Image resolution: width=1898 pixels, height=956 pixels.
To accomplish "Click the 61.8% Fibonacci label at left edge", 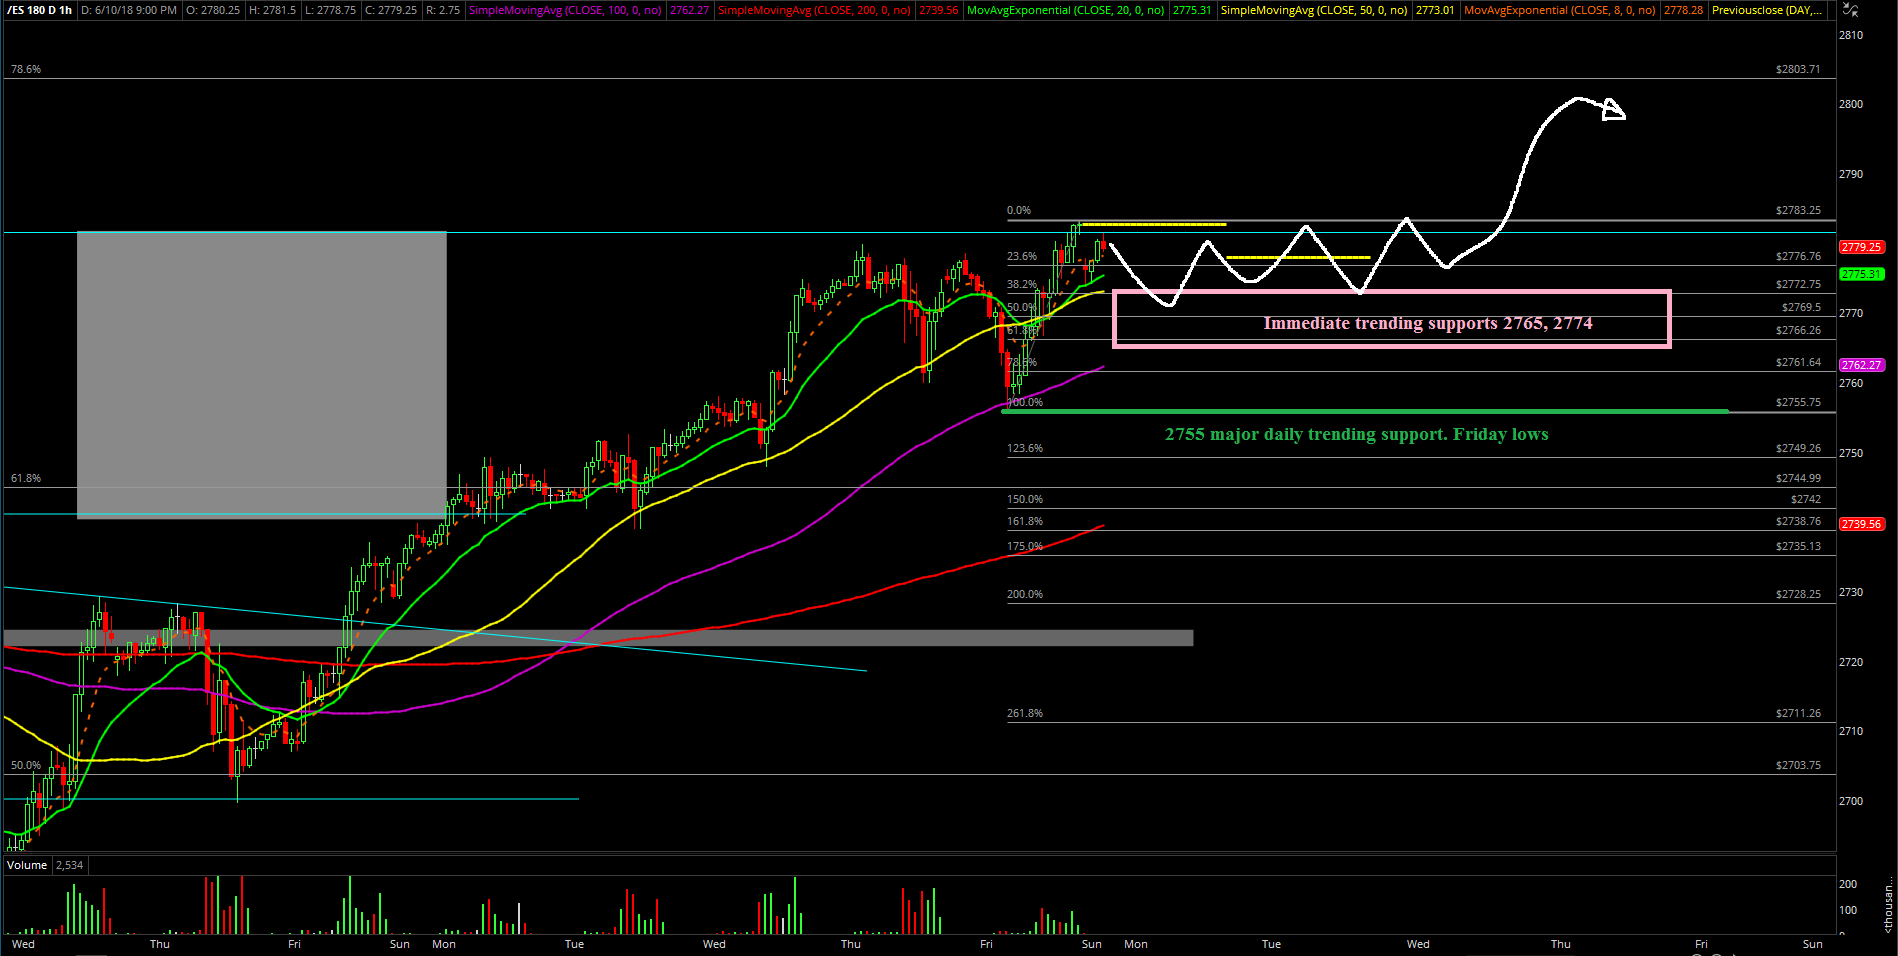I will click(26, 478).
